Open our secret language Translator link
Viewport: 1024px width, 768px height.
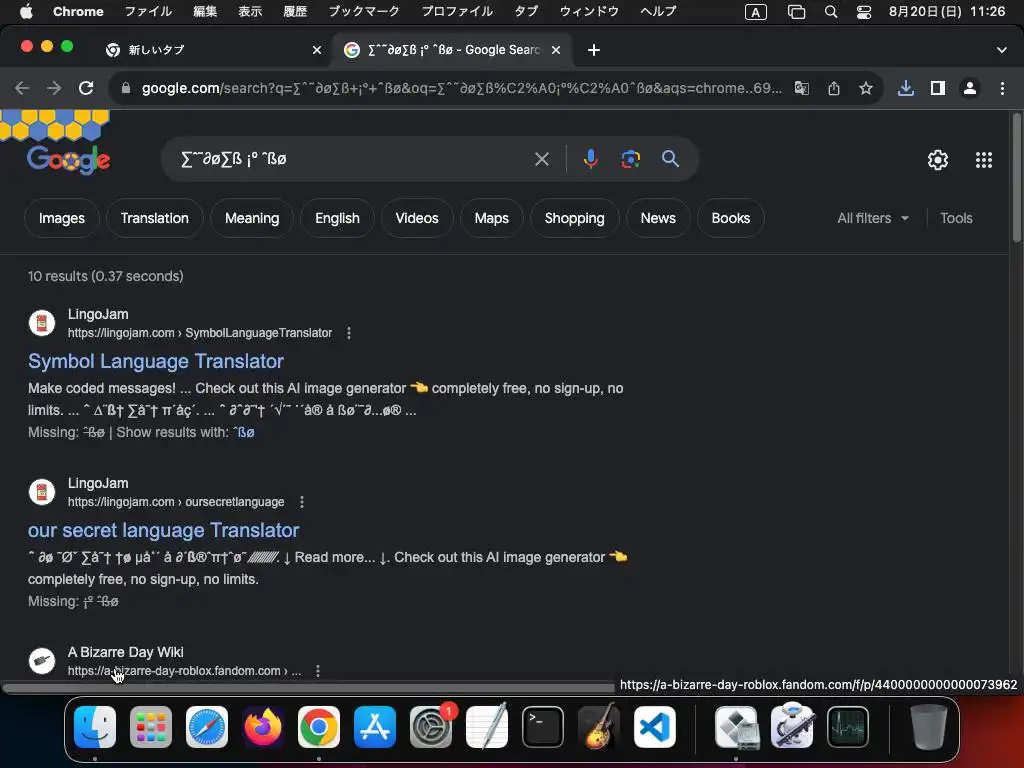point(163,530)
